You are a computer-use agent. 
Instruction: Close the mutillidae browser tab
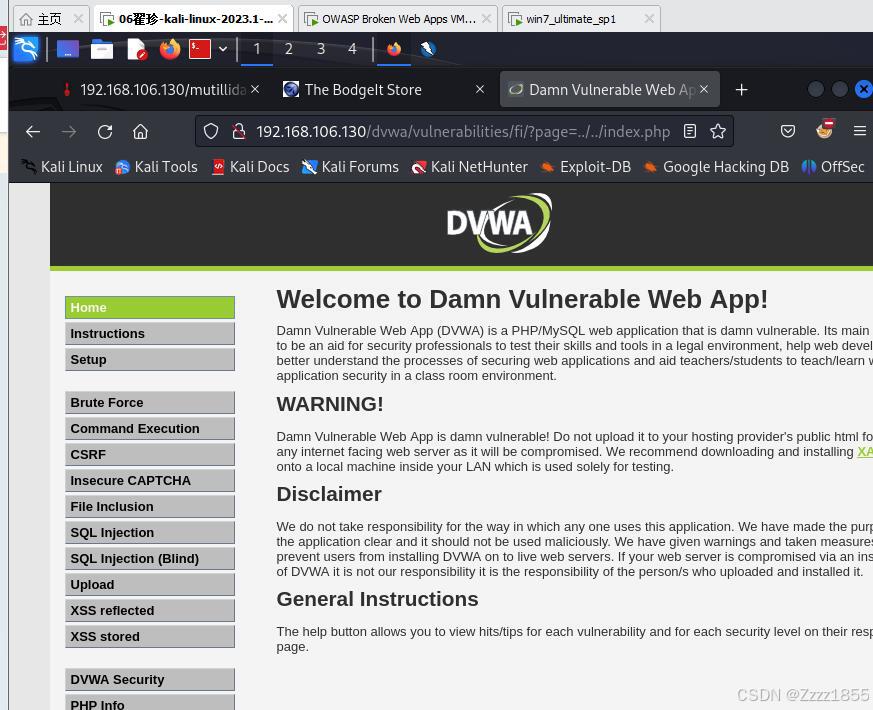click(x=254, y=89)
